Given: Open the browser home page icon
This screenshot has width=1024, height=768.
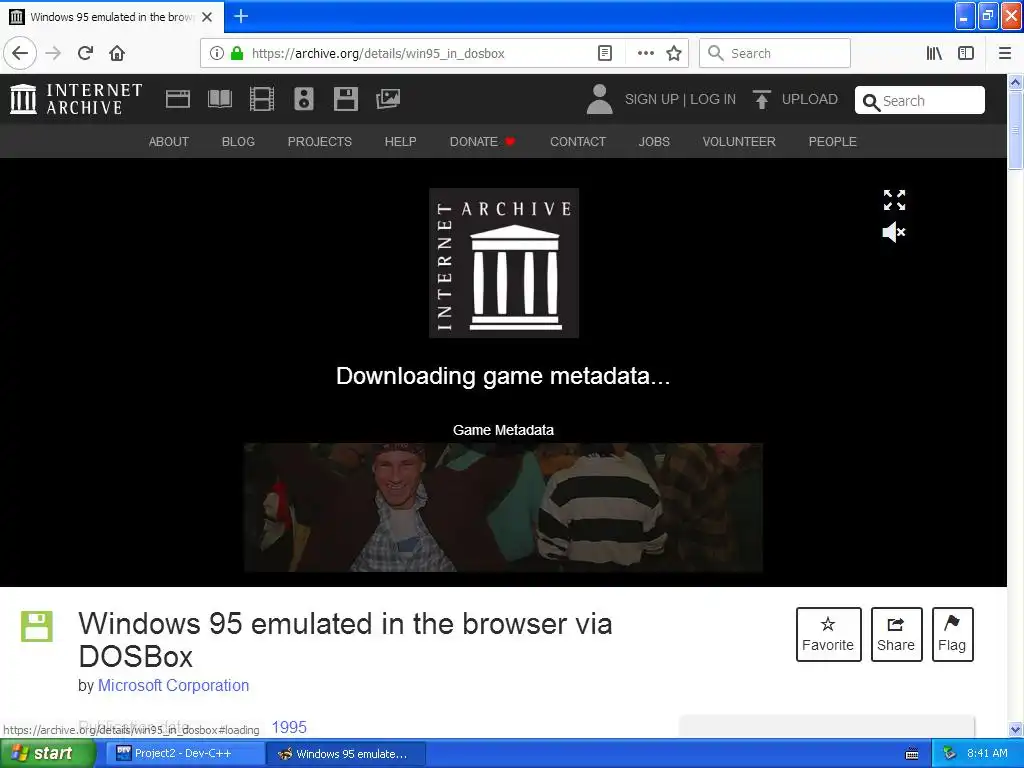Looking at the screenshot, I should [117, 53].
